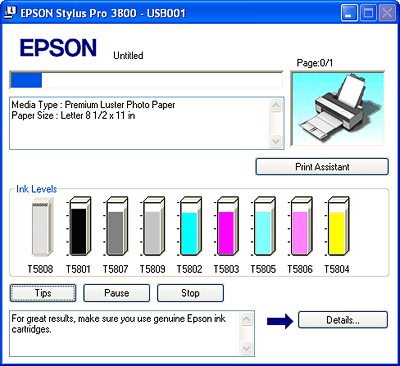Click up arrow in media info scrollbar

point(276,106)
